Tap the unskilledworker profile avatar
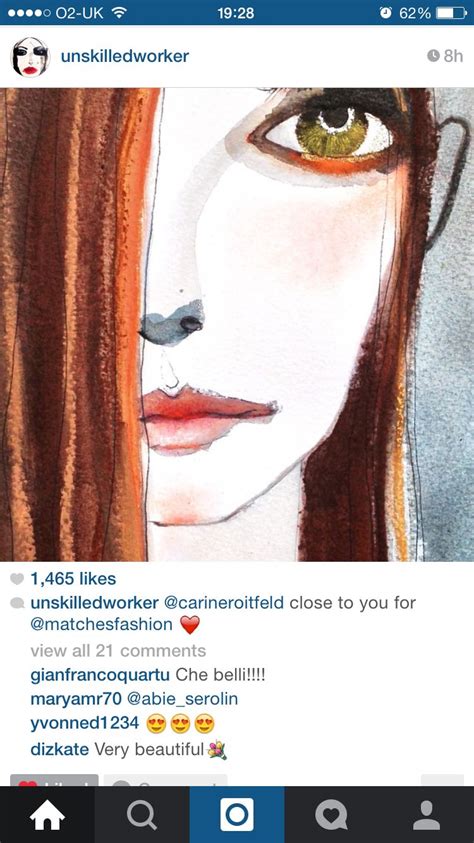This screenshot has width=474, height=843. pyautogui.click(x=31, y=56)
